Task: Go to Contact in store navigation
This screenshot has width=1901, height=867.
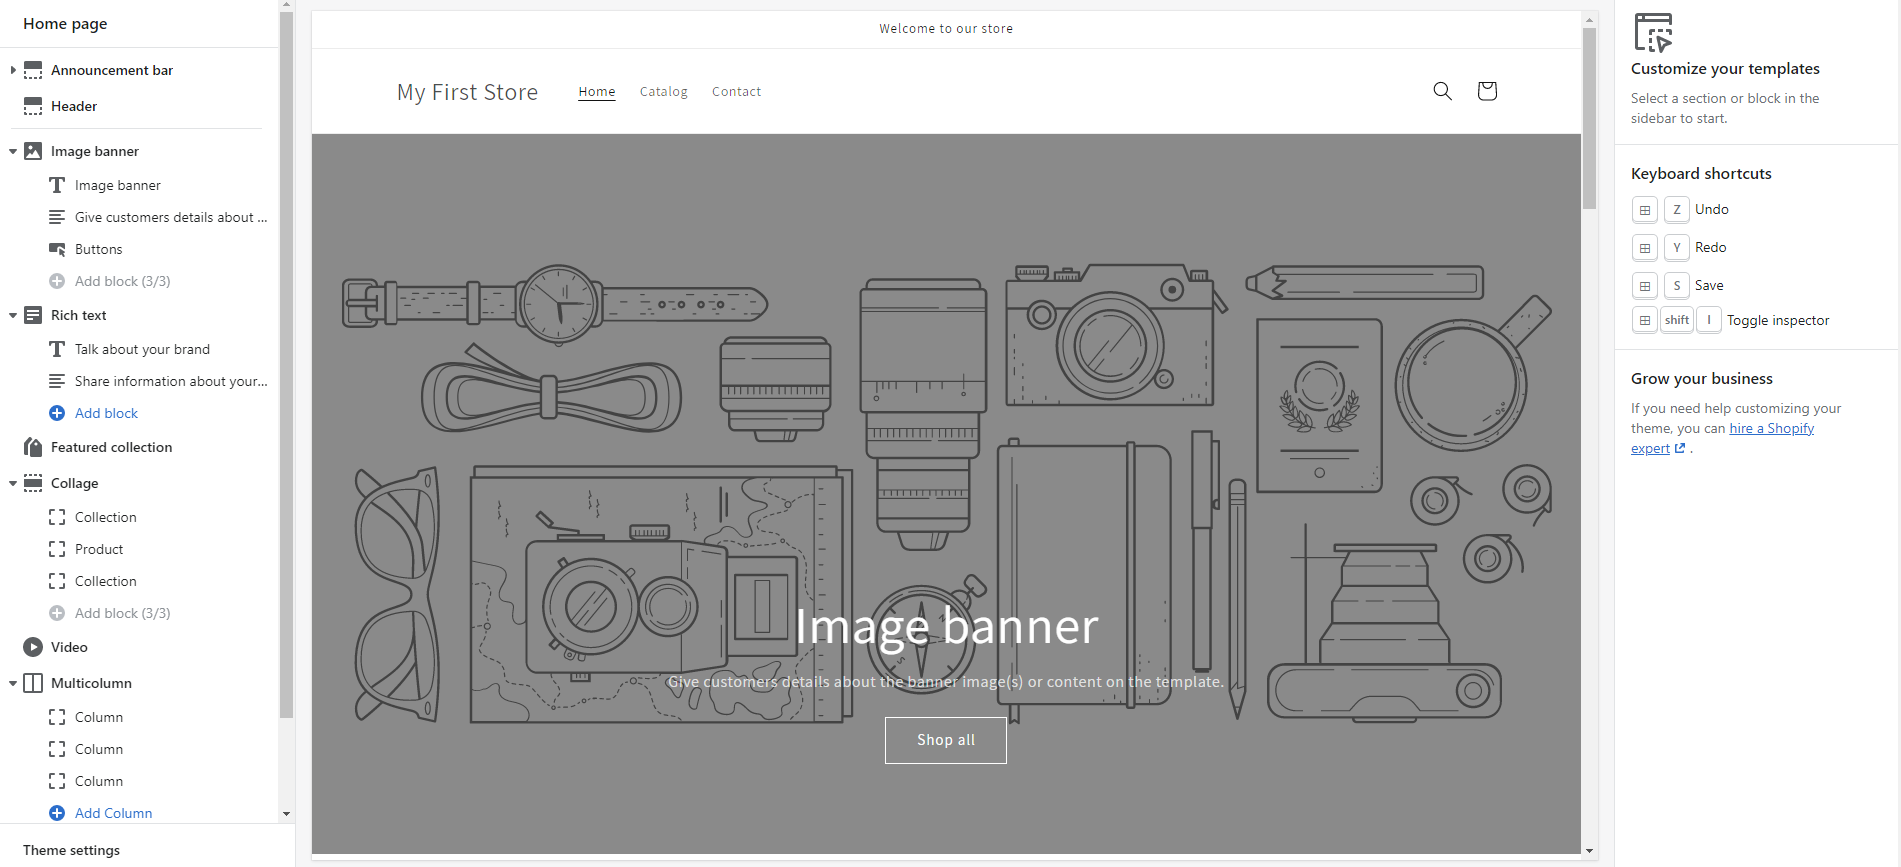Action: (x=736, y=91)
